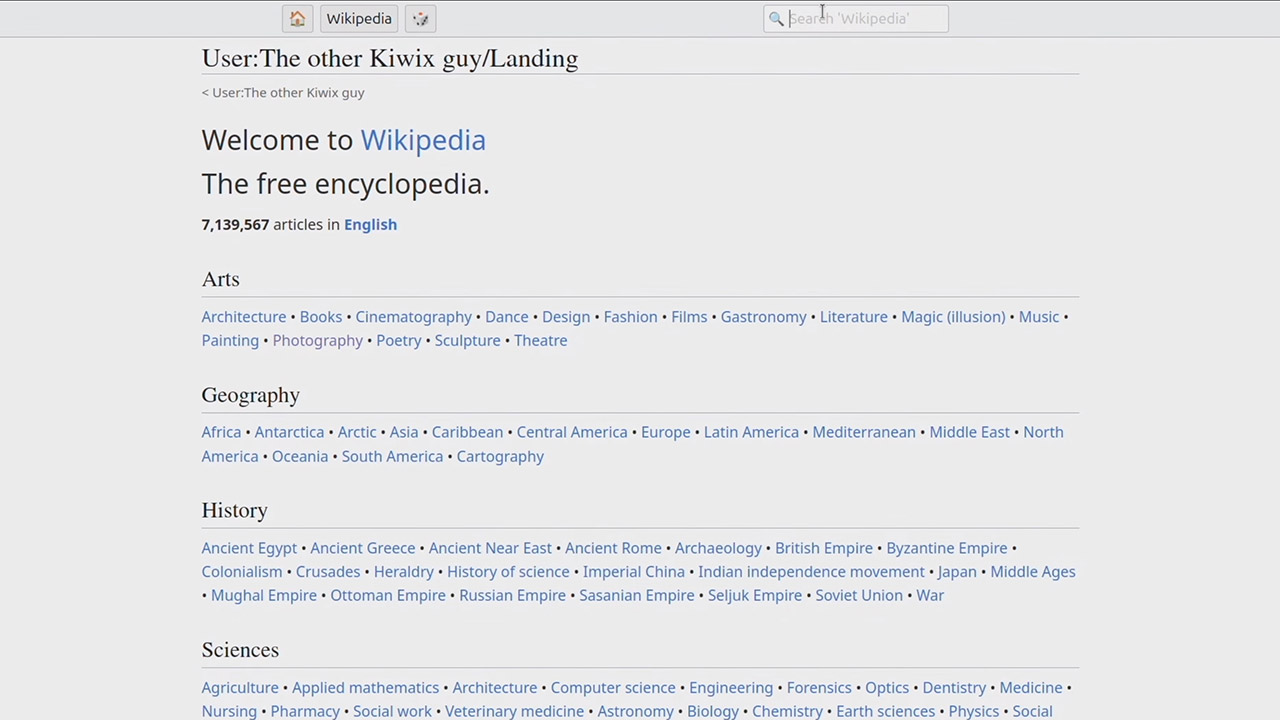Open the Indian independence movement link

[x=811, y=572]
